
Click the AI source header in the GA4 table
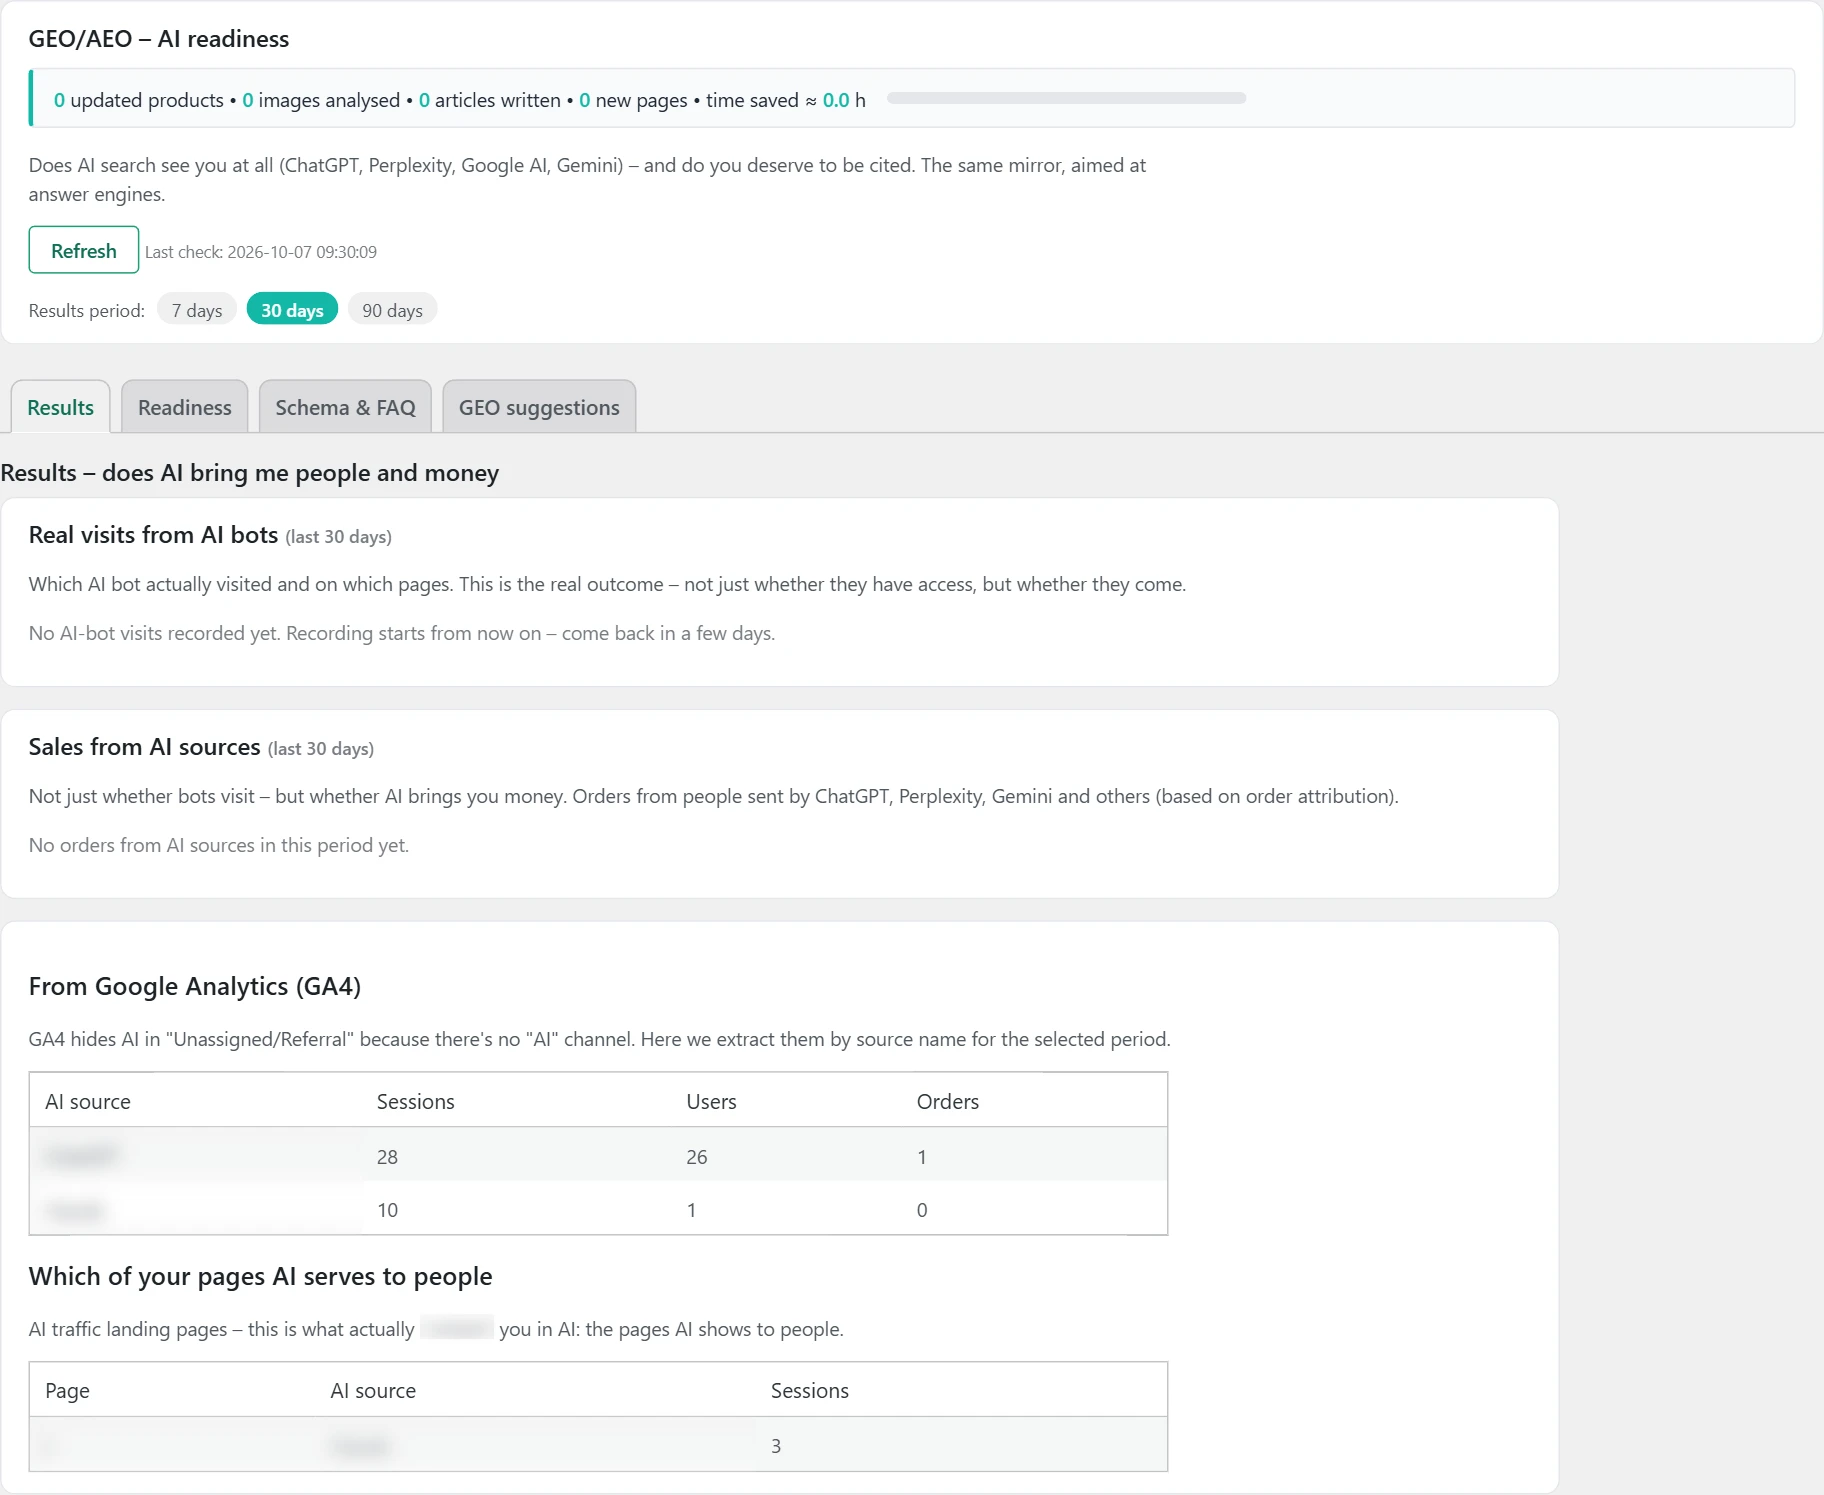click(88, 1101)
